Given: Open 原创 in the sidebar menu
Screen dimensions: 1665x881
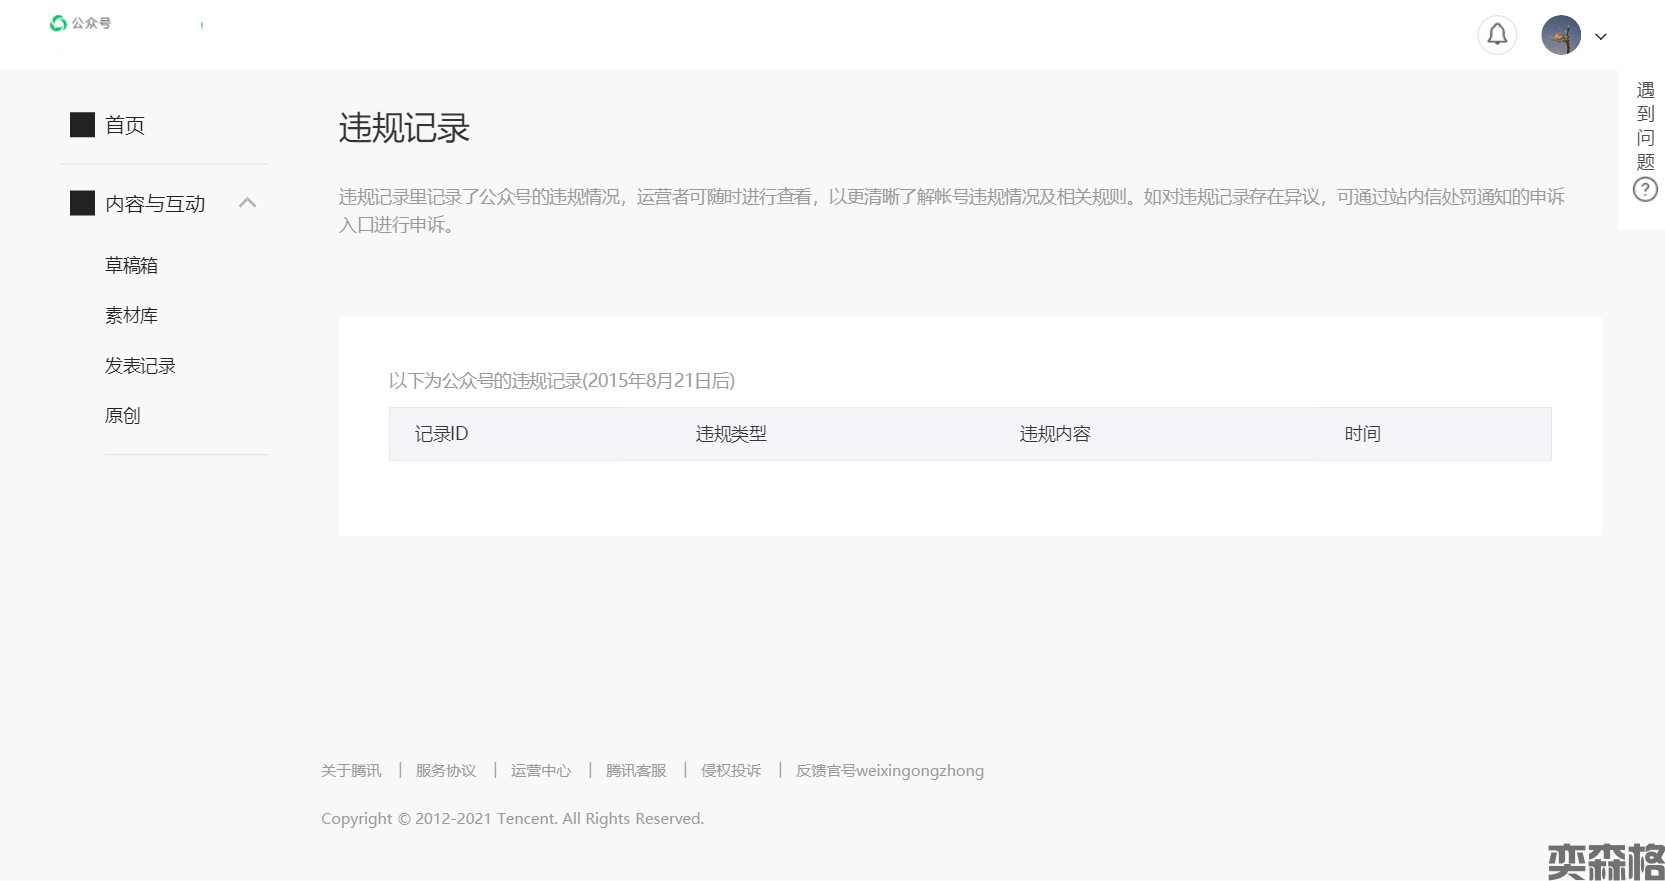Looking at the screenshot, I should point(122,416).
